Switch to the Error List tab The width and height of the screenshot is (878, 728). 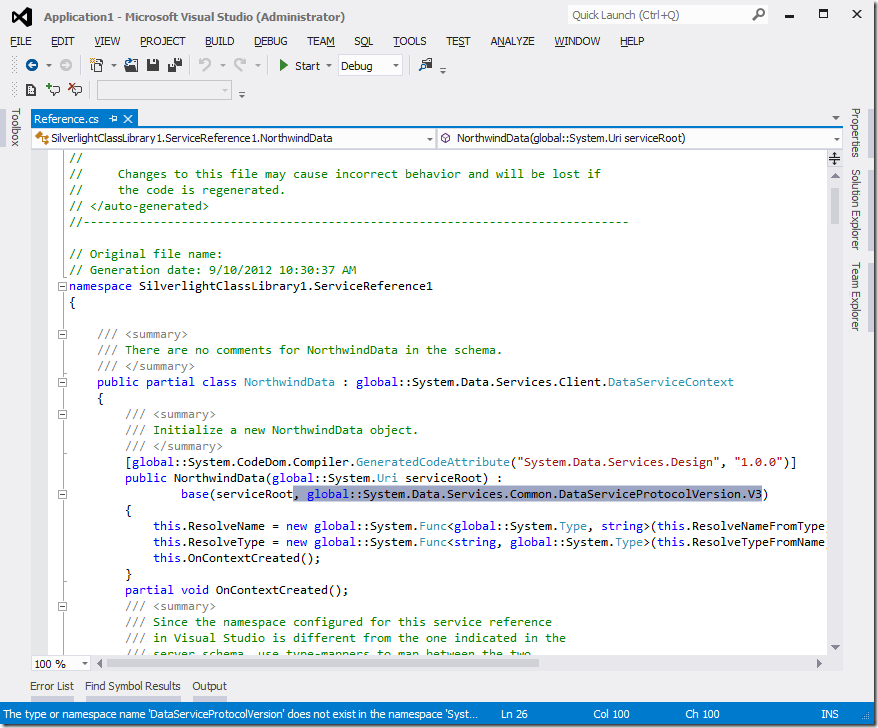(x=51, y=686)
